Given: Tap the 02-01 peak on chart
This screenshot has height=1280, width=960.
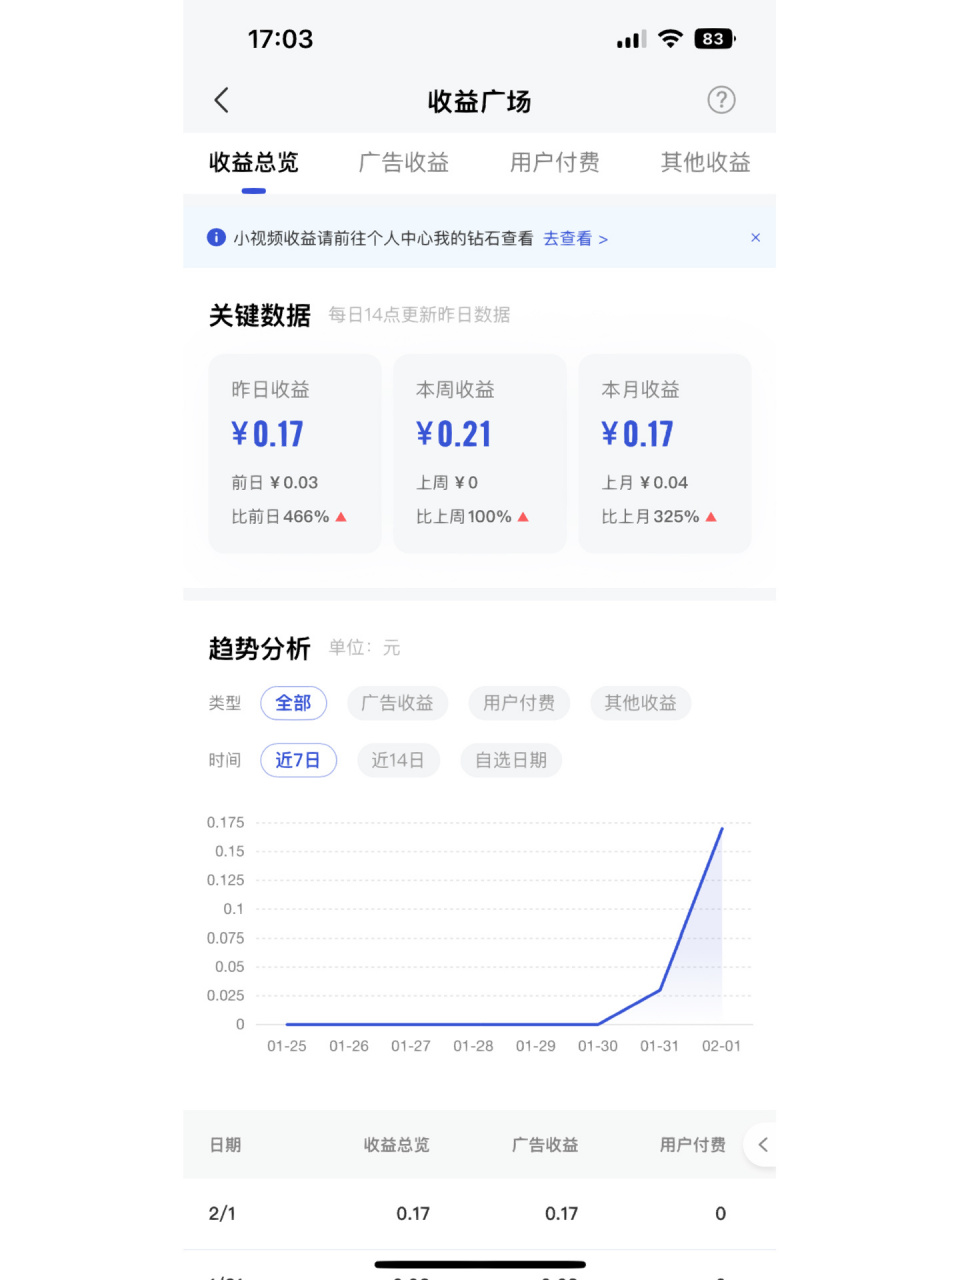Looking at the screenshot, I should click(x=722, y=828).
